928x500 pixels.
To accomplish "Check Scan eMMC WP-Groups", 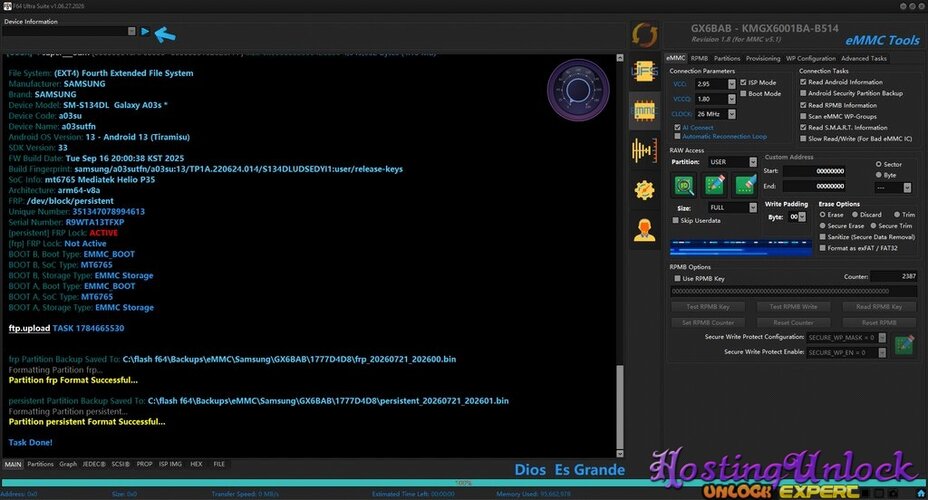I will pos(803,116).
